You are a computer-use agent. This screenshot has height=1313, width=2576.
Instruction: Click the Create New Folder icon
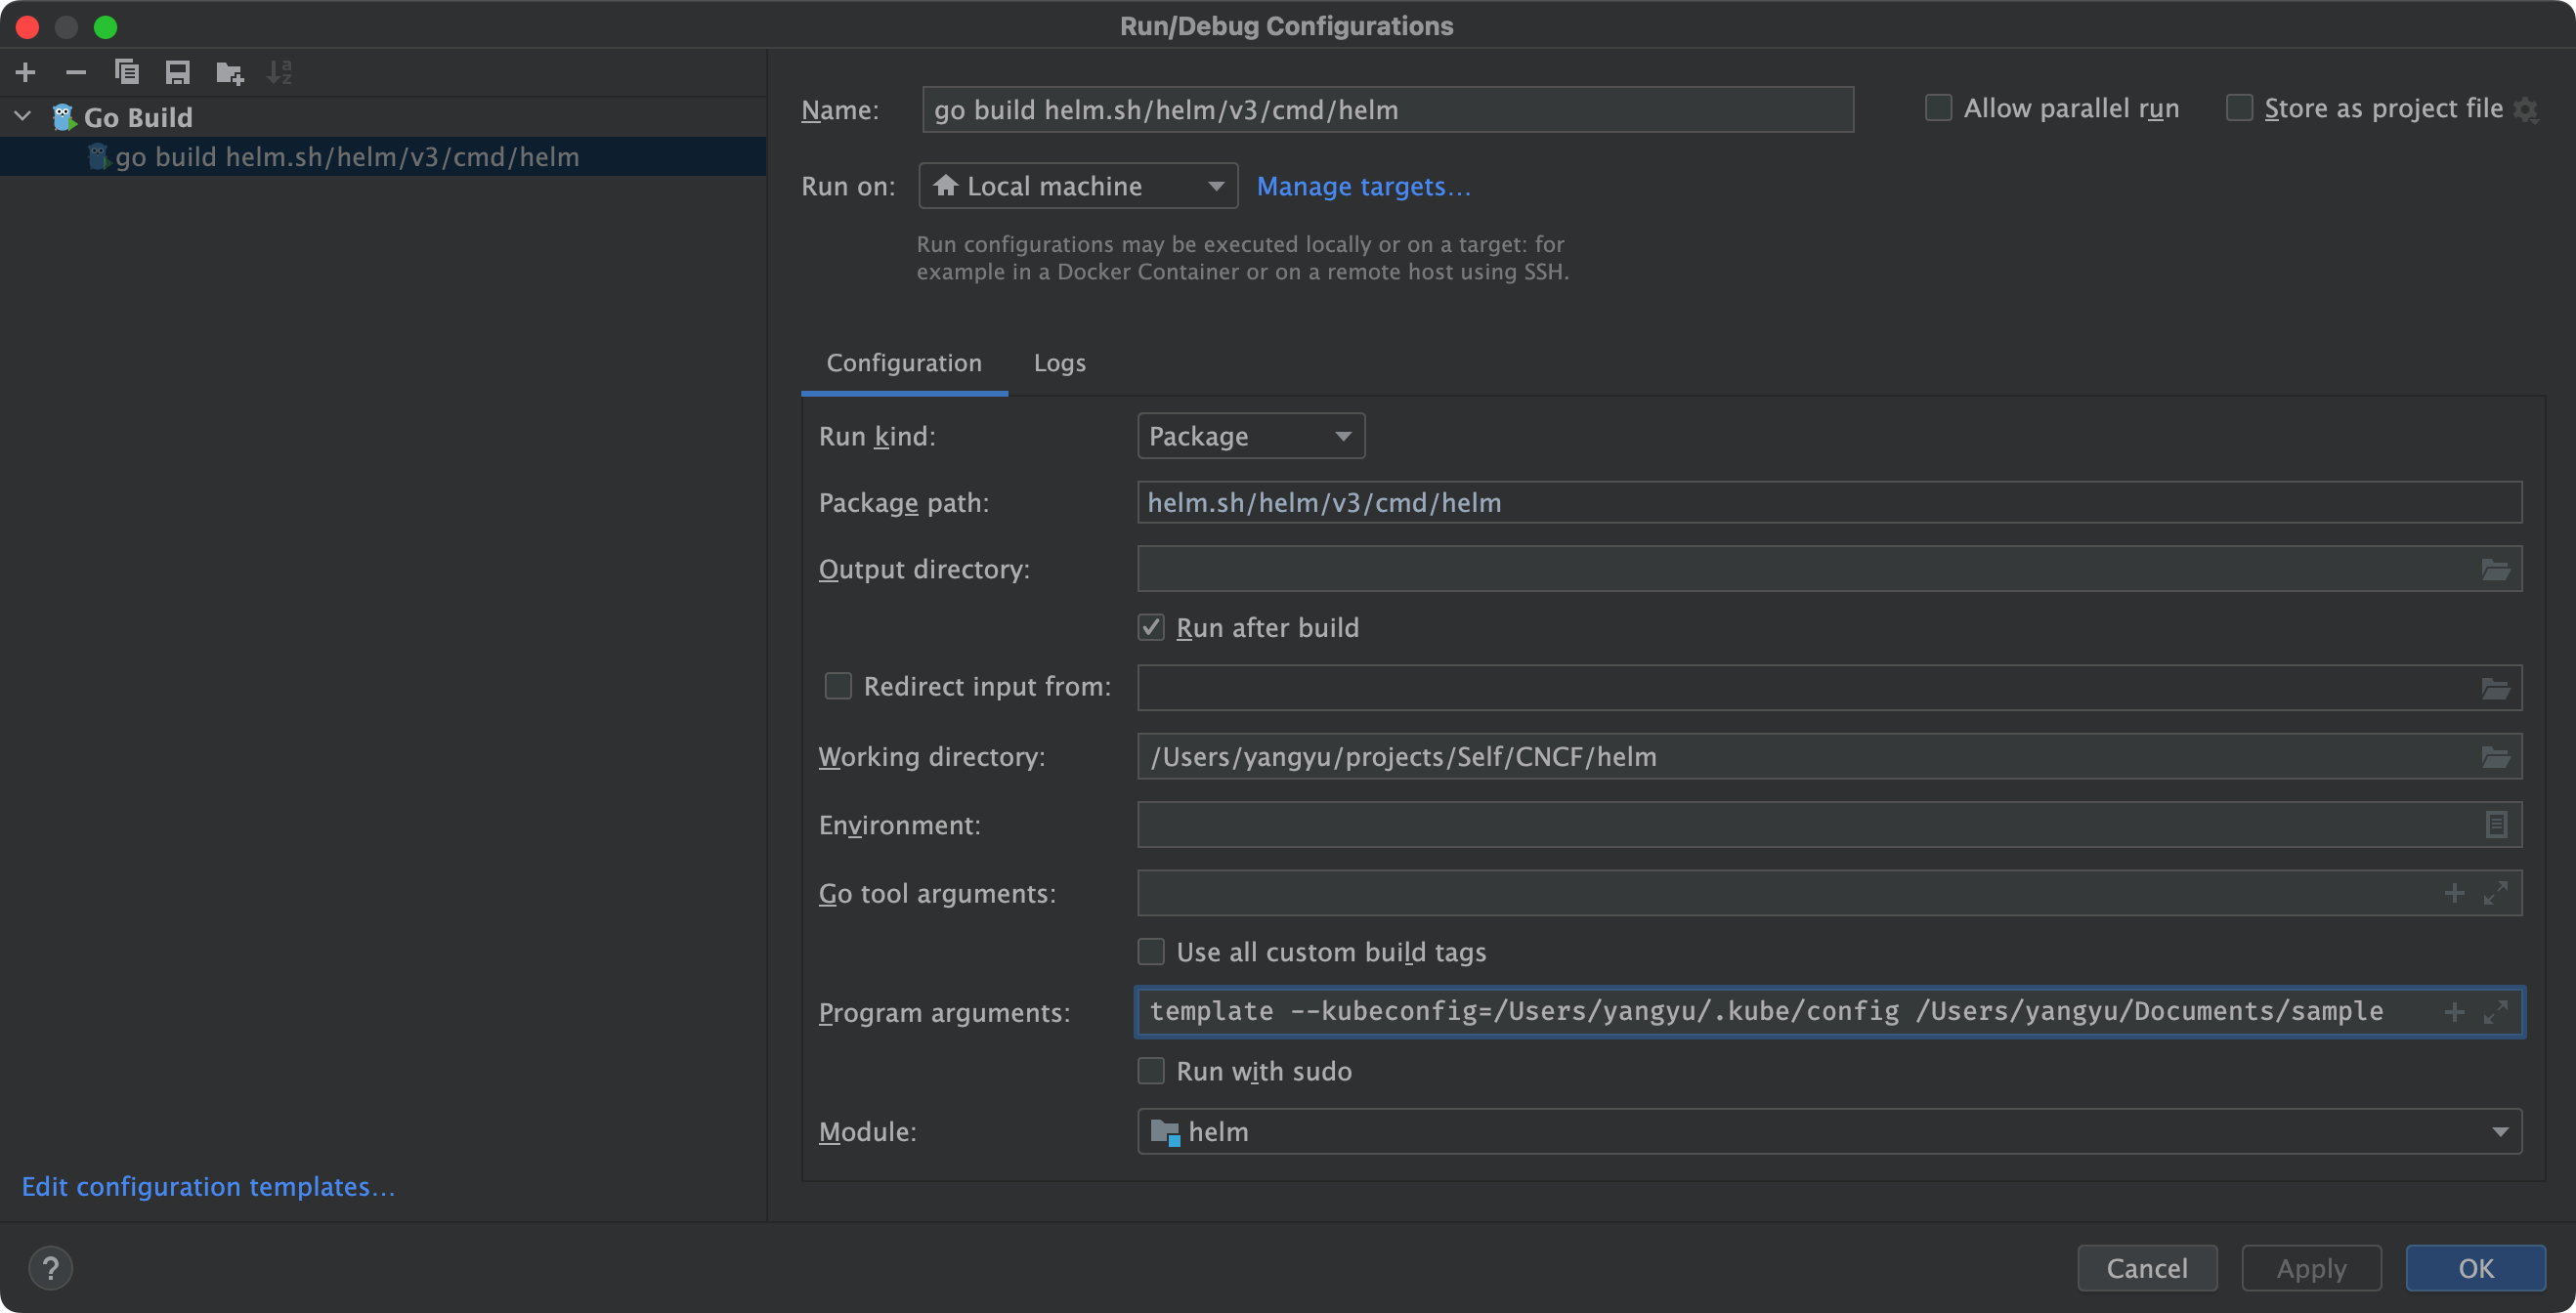(229, 72)
